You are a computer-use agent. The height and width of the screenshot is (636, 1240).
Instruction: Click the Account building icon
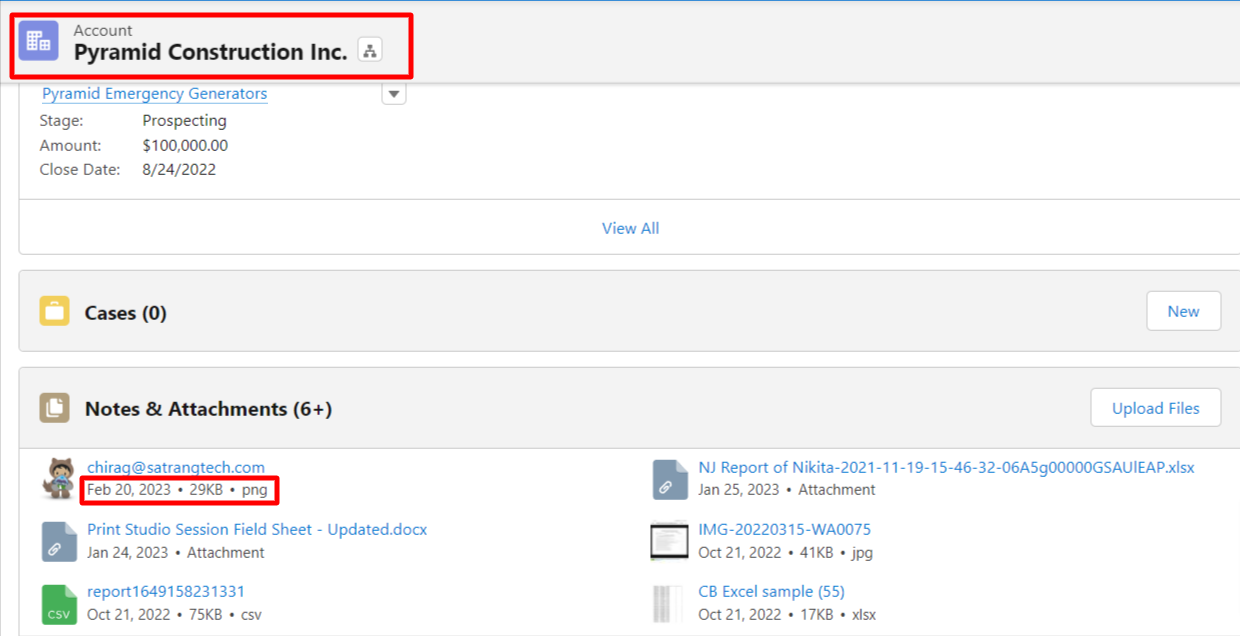pos(39,41)
